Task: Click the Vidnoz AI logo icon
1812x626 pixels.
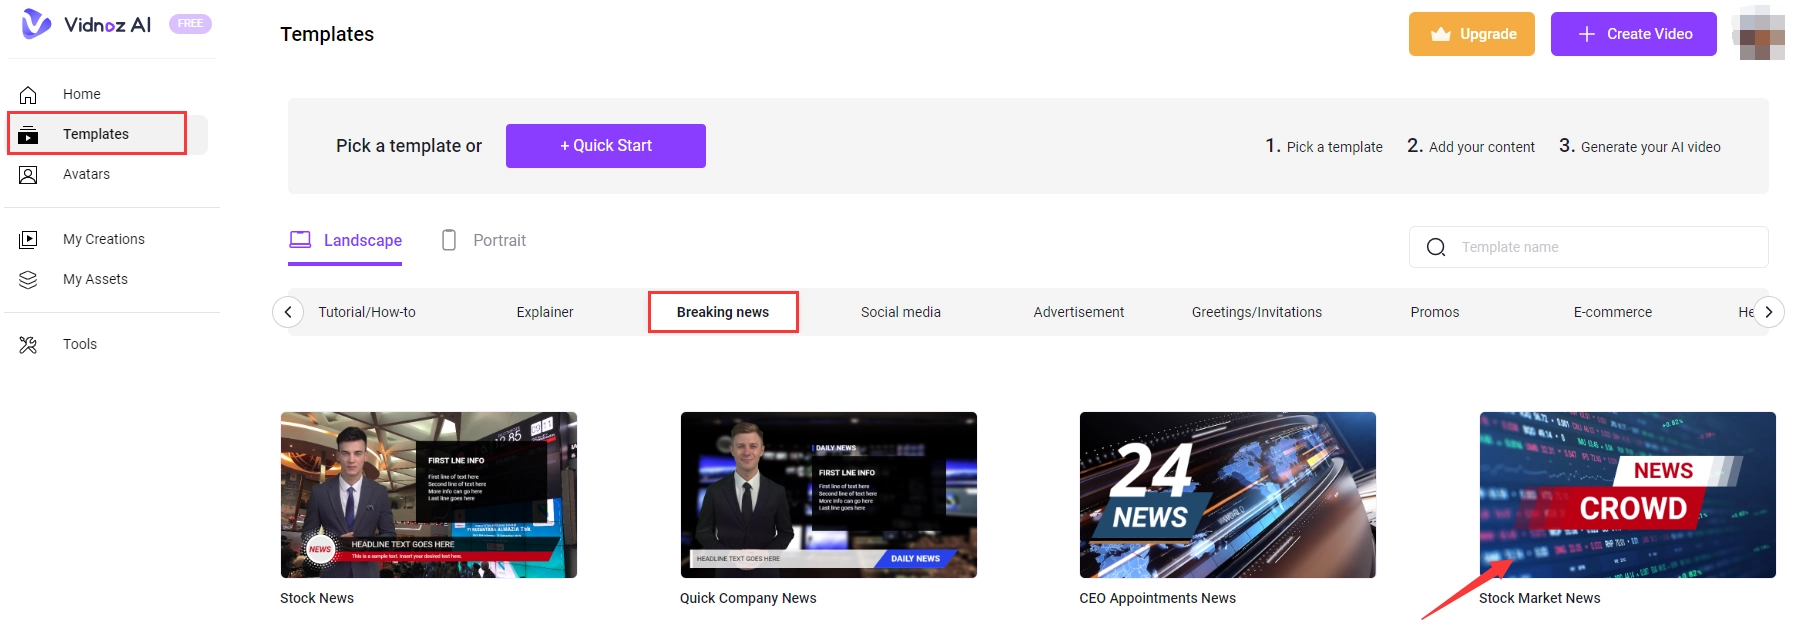Action: pos(36,24)
